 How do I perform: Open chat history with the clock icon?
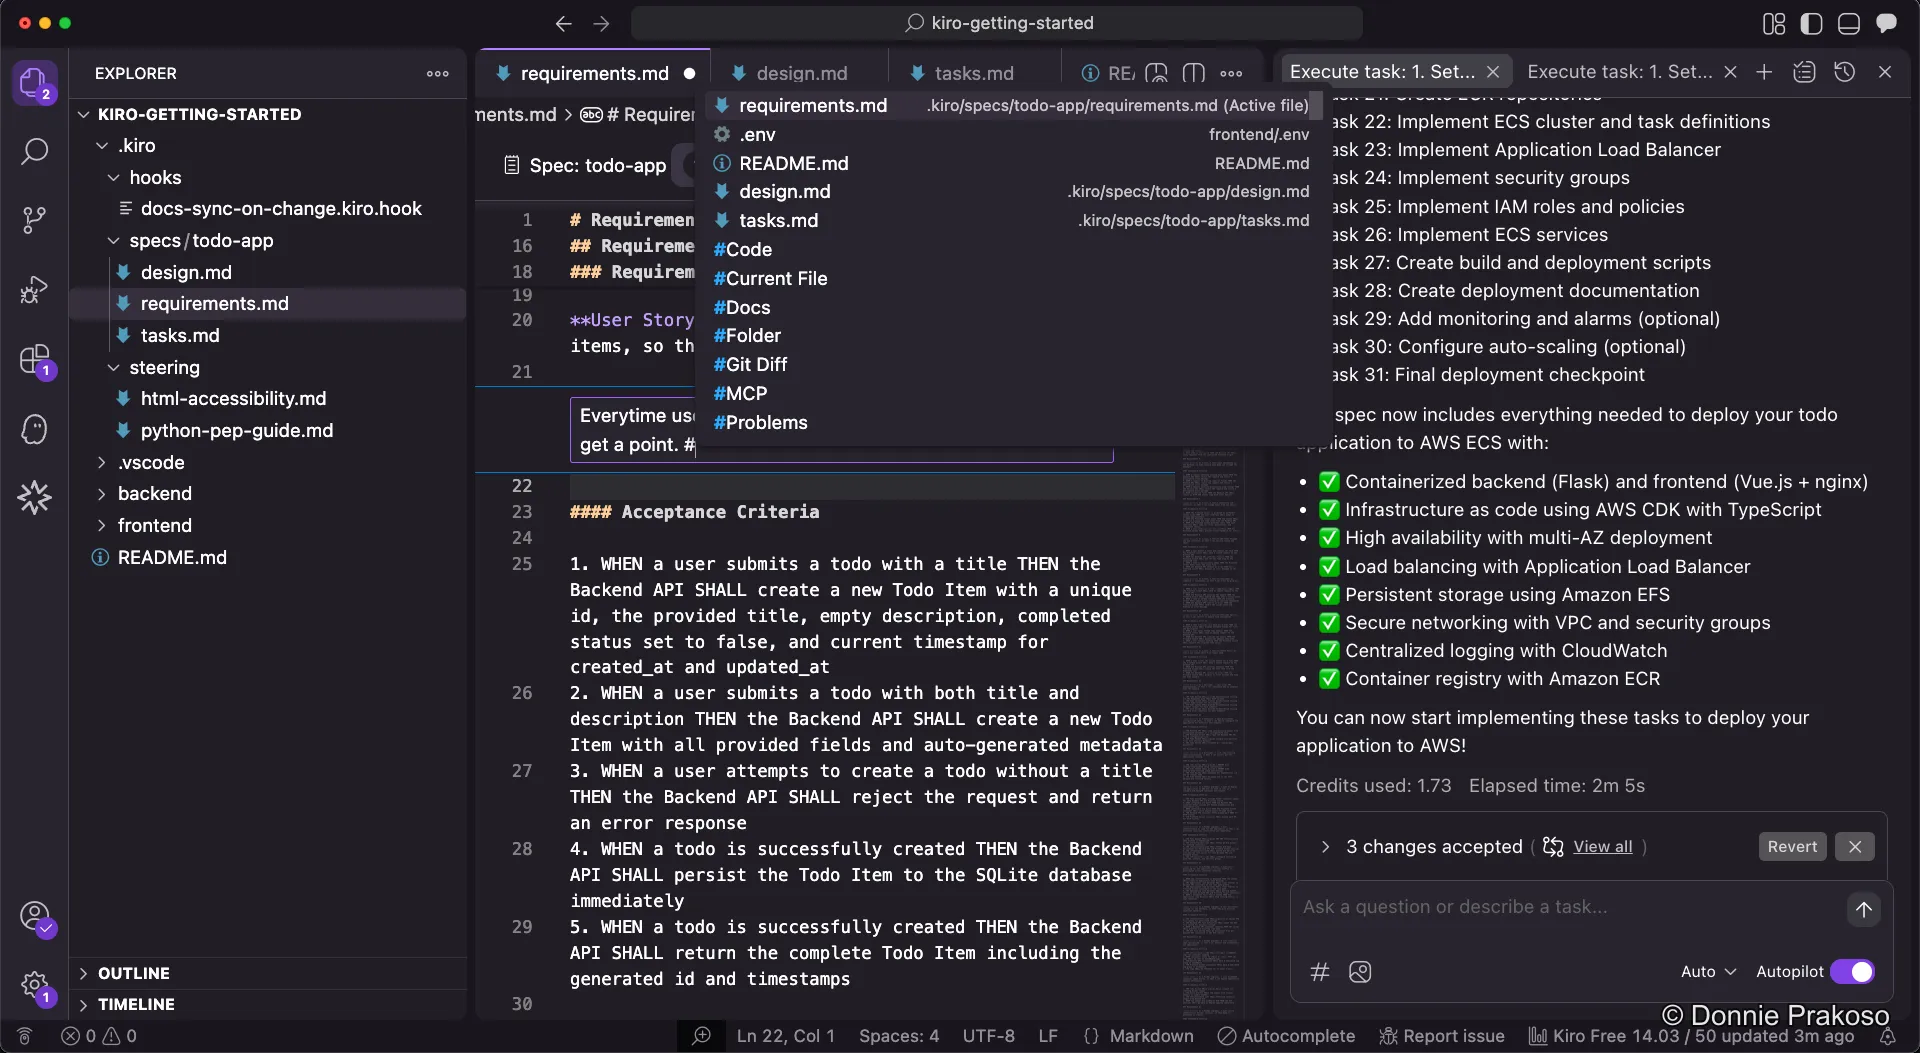click(x=1846, y=72)
